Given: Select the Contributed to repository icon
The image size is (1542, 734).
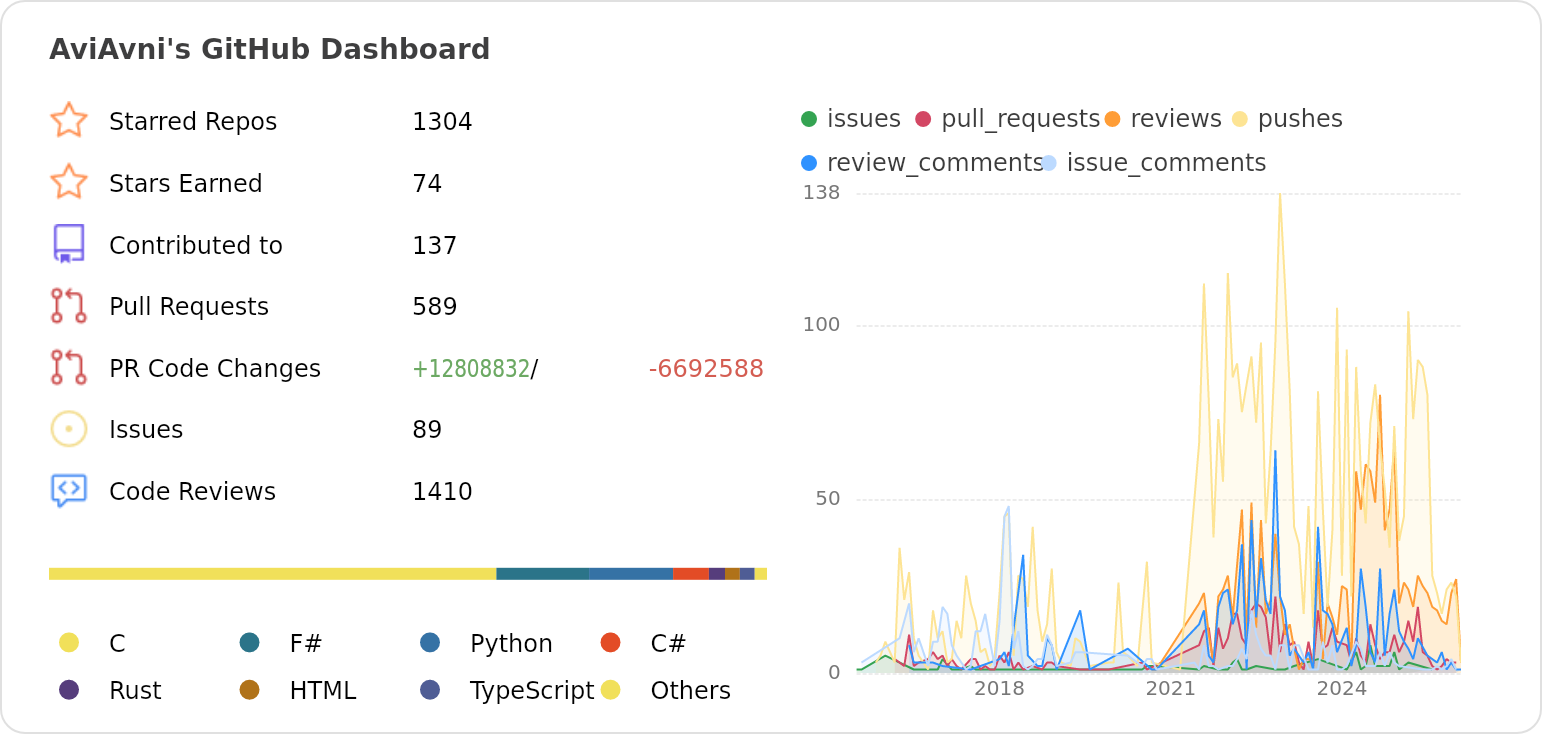Looking at the screenshot, I should pos(70,244).
